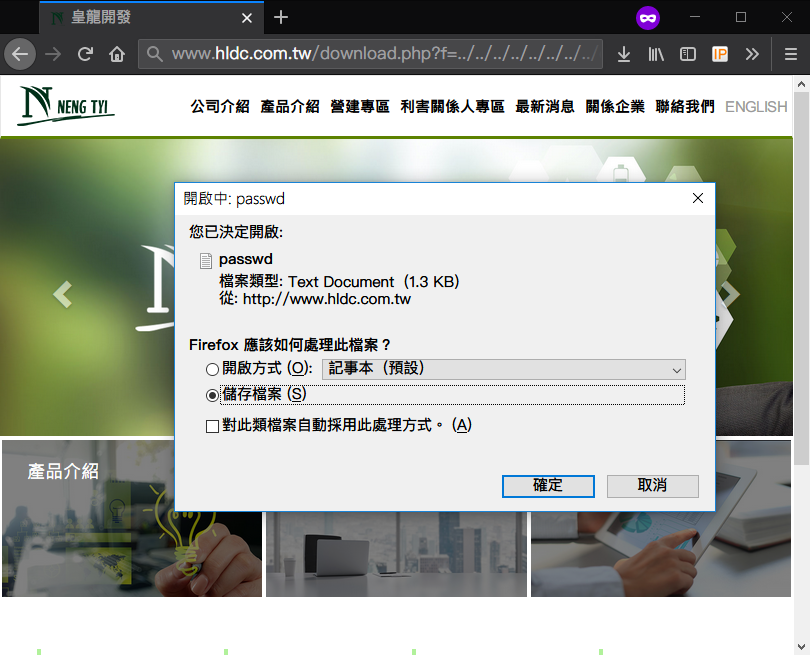The width and height of the screenshot is (810, 655).
Task: Click the private browsing mask icon
Action: point(648,18)
